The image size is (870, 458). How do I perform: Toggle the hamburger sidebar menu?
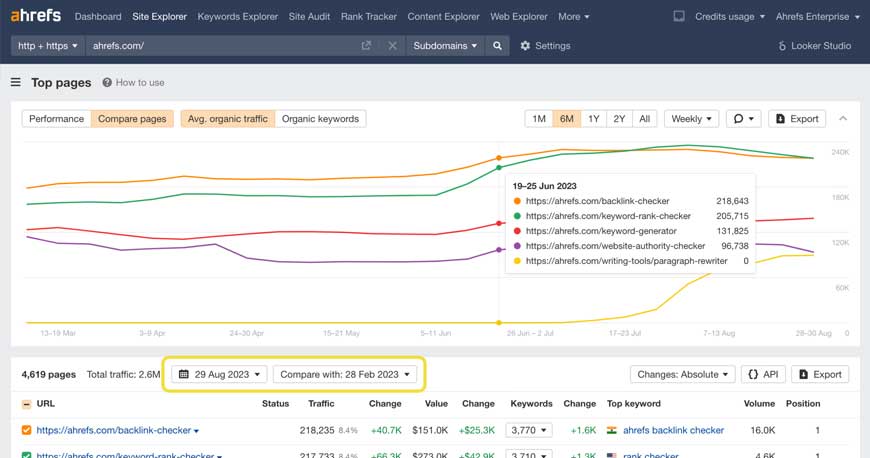16,82
